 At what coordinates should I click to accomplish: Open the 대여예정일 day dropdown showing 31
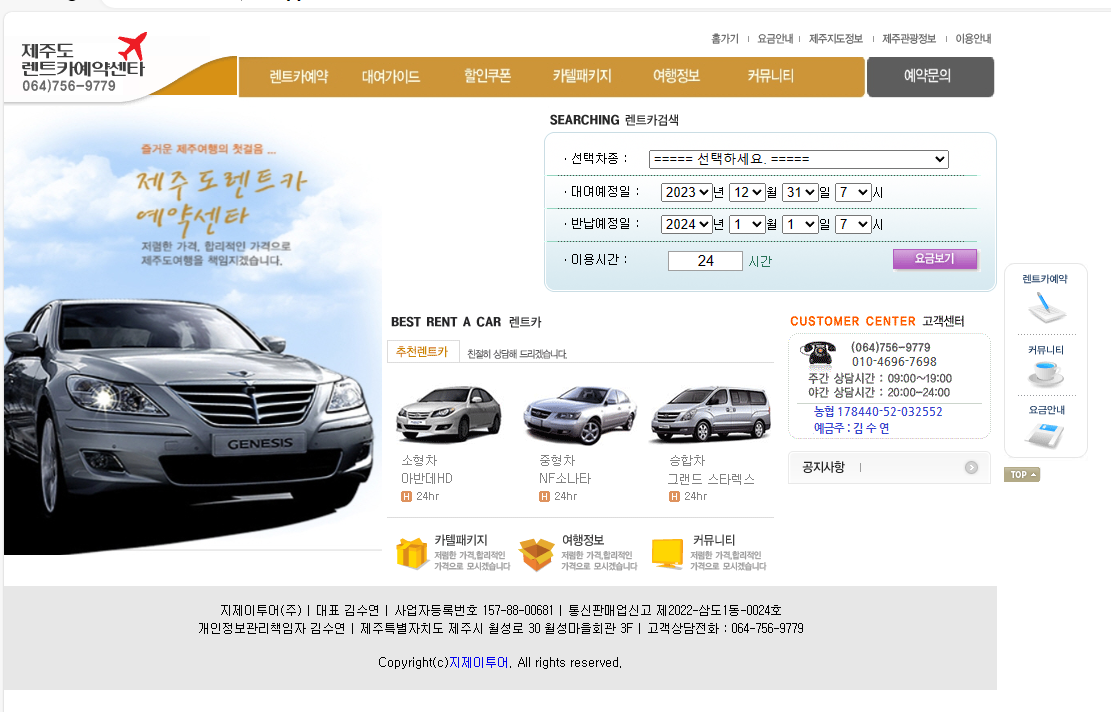tap(801, 192)
